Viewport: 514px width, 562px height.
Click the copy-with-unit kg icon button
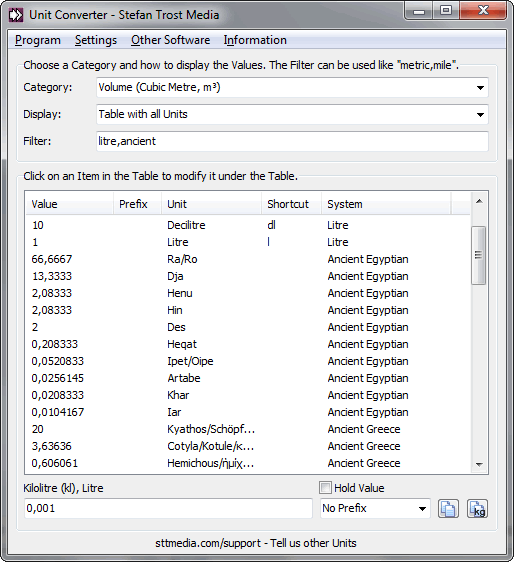(x=477, y=509)
